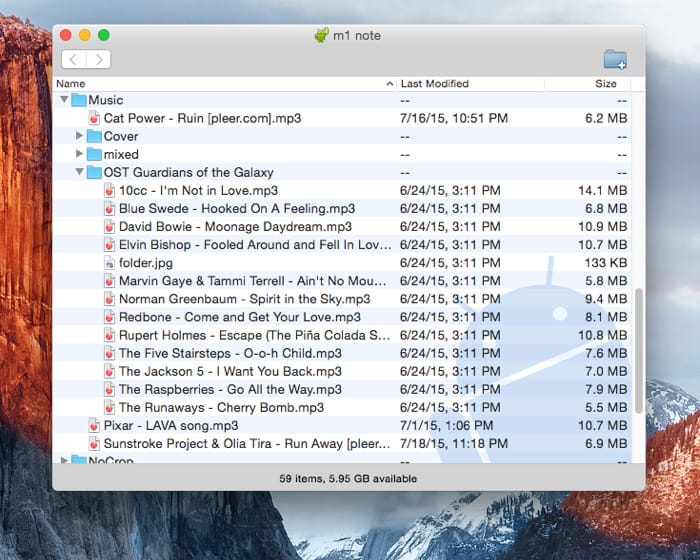Image resolution: width=700 pixels, height=560 pixels.
Task: Click mp3 icon for Sunstroke Project song
Action: pos(94,443)
